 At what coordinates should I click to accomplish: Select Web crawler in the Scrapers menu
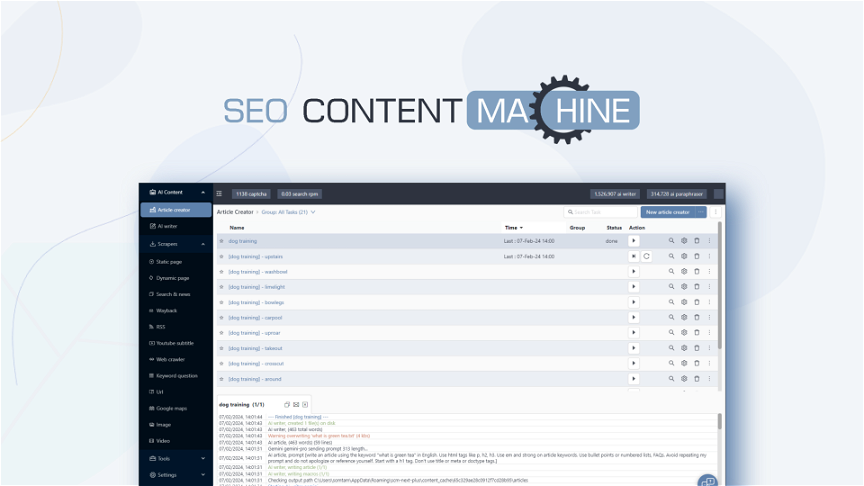pyautogui.click(x=170, y=359)
